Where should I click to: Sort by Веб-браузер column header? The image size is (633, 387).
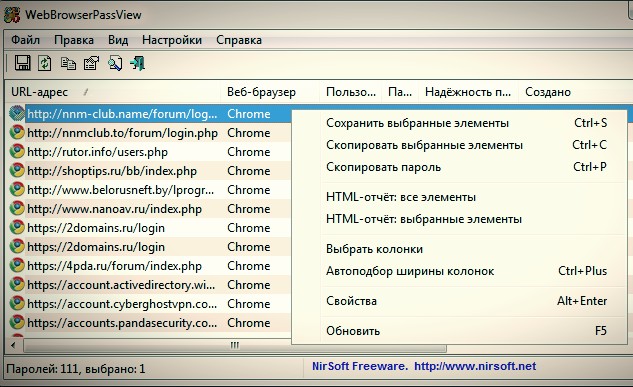point(270,92)
